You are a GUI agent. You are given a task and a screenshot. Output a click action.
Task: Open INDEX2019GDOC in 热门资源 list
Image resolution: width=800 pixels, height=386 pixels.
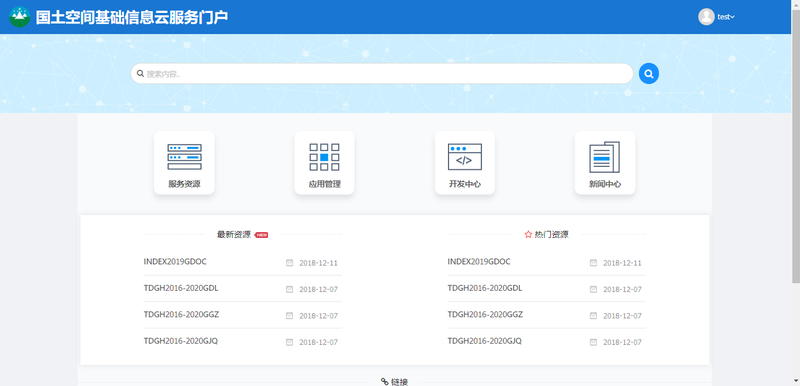pos(479,262)
